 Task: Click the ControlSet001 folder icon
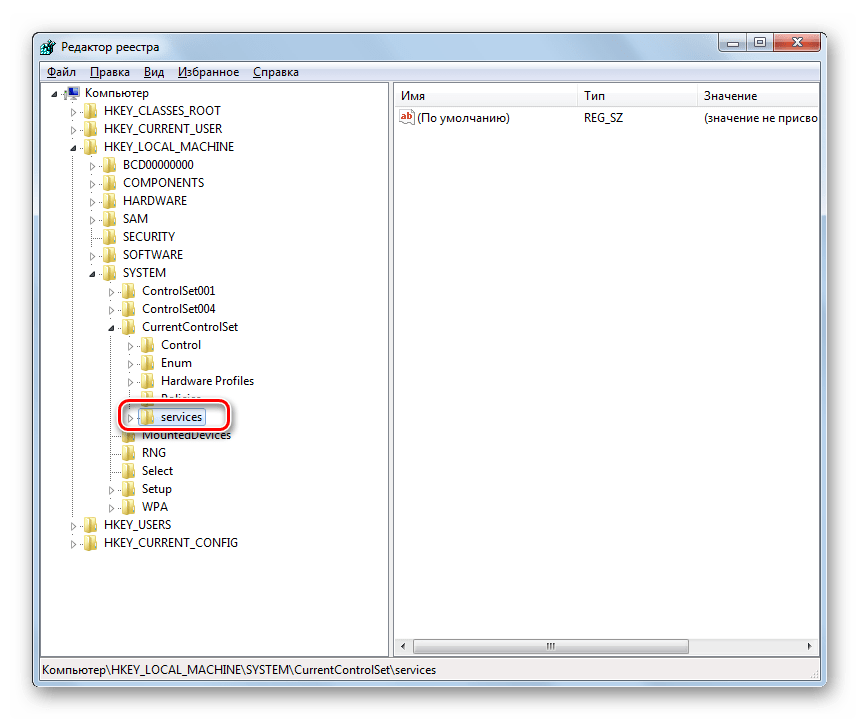tap(129, 291)
